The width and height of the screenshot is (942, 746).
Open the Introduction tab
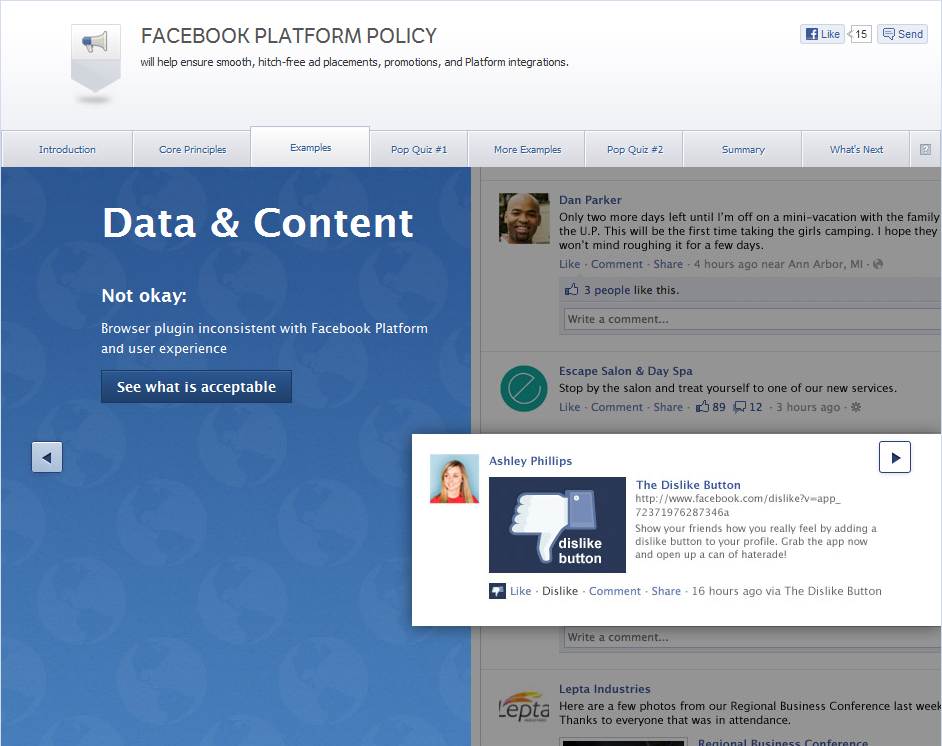coord(67,149)
